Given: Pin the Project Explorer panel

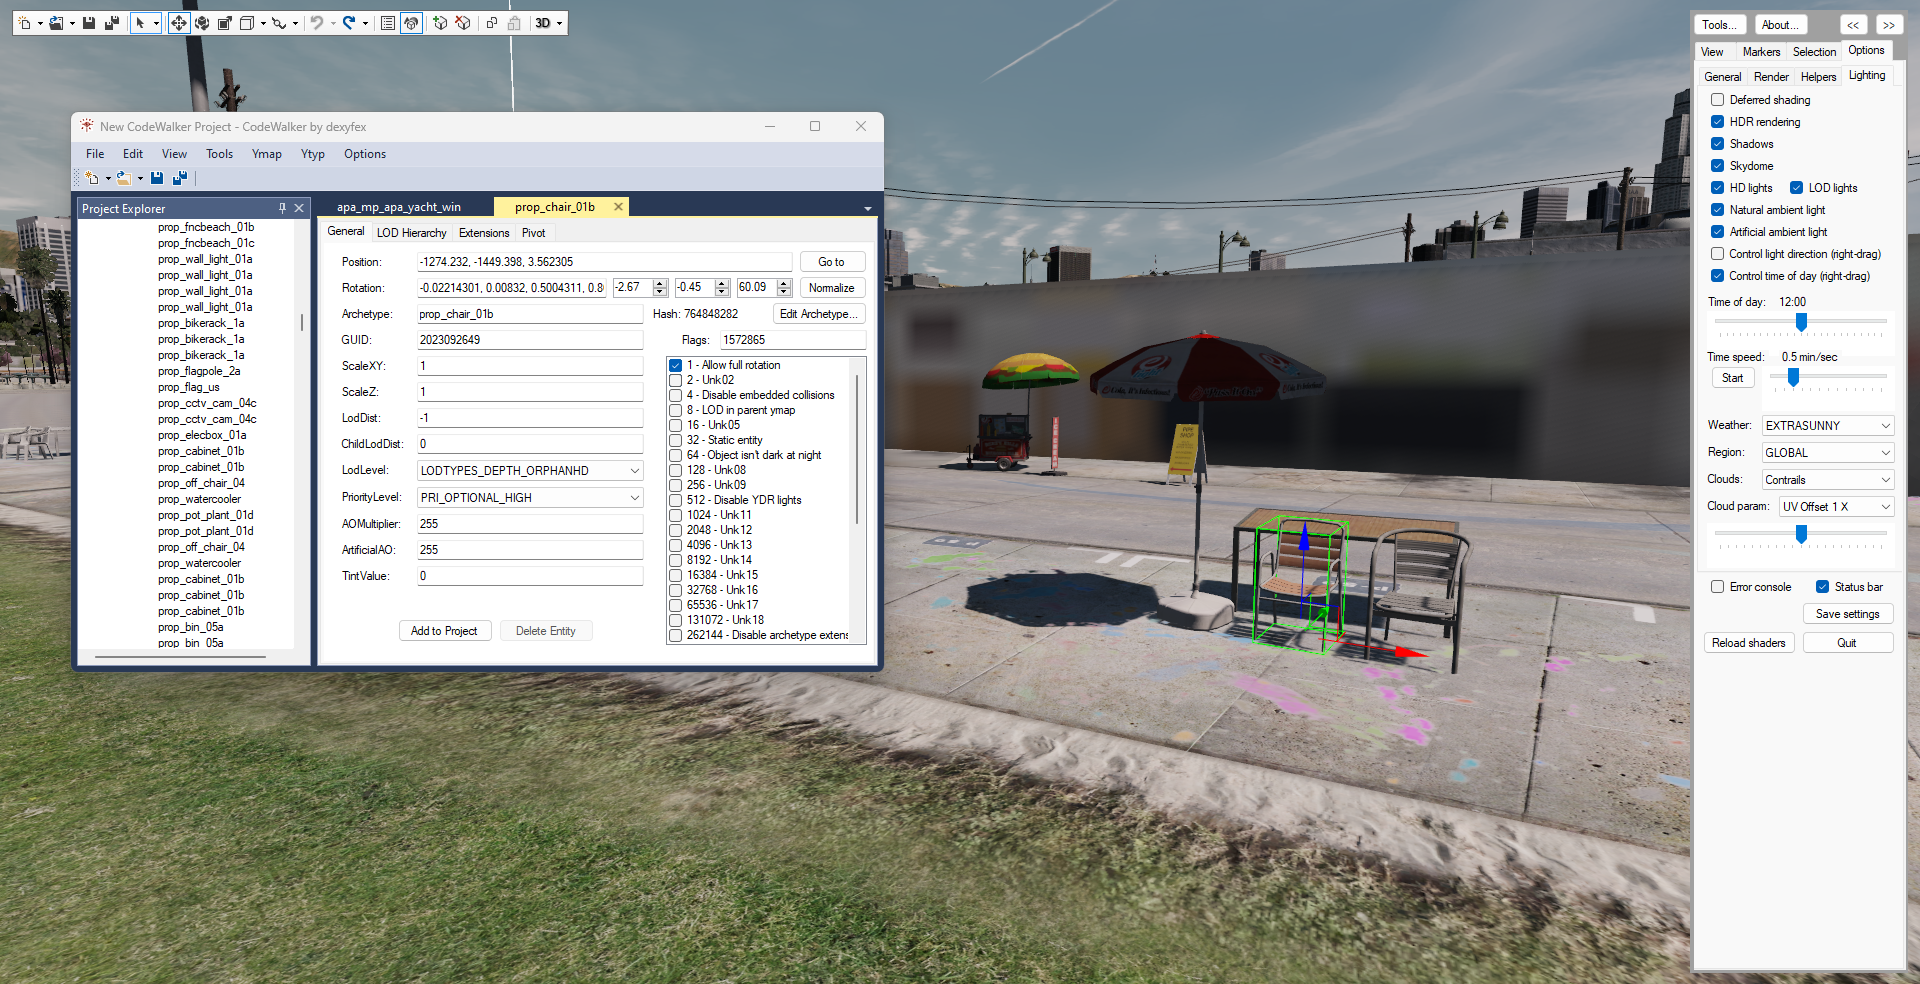Looking at the screenshot, I should 282,208.
